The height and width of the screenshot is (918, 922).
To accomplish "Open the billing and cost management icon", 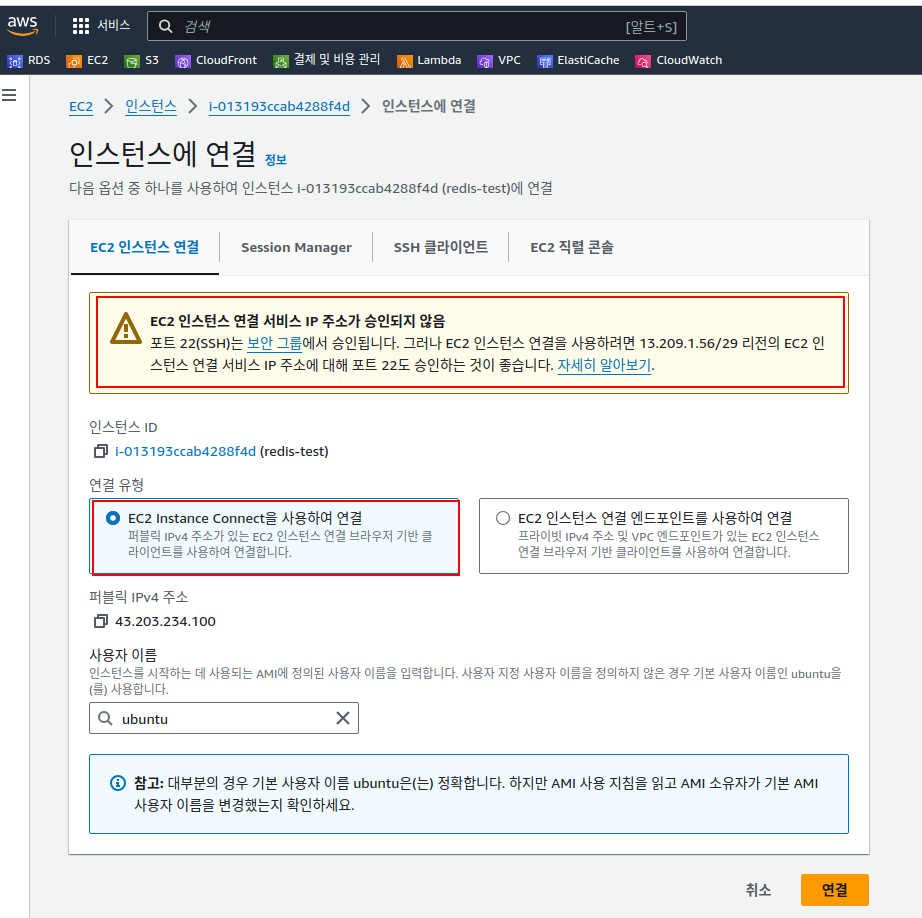I will click(x=281, y=61).
